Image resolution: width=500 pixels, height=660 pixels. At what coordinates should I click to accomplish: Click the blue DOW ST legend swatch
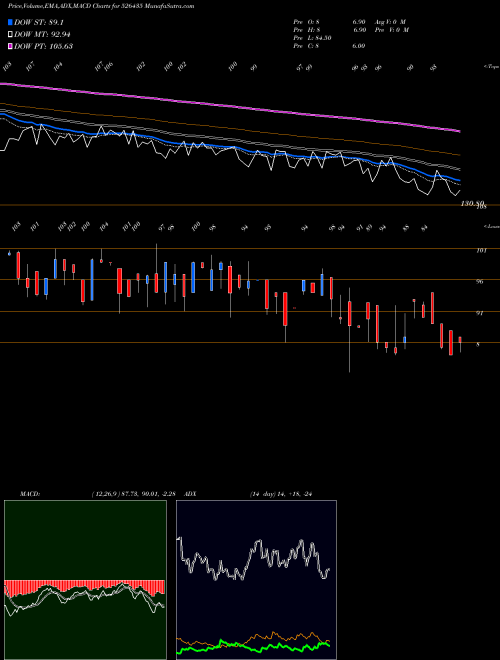tap(10, 22)
